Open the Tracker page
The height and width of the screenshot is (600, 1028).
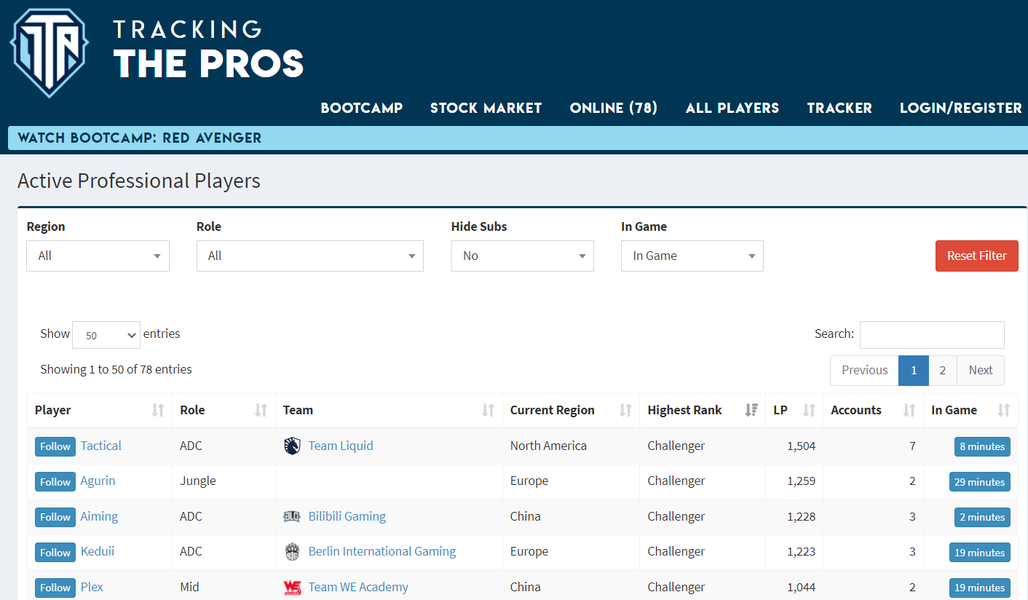click(x=839, y=108)
